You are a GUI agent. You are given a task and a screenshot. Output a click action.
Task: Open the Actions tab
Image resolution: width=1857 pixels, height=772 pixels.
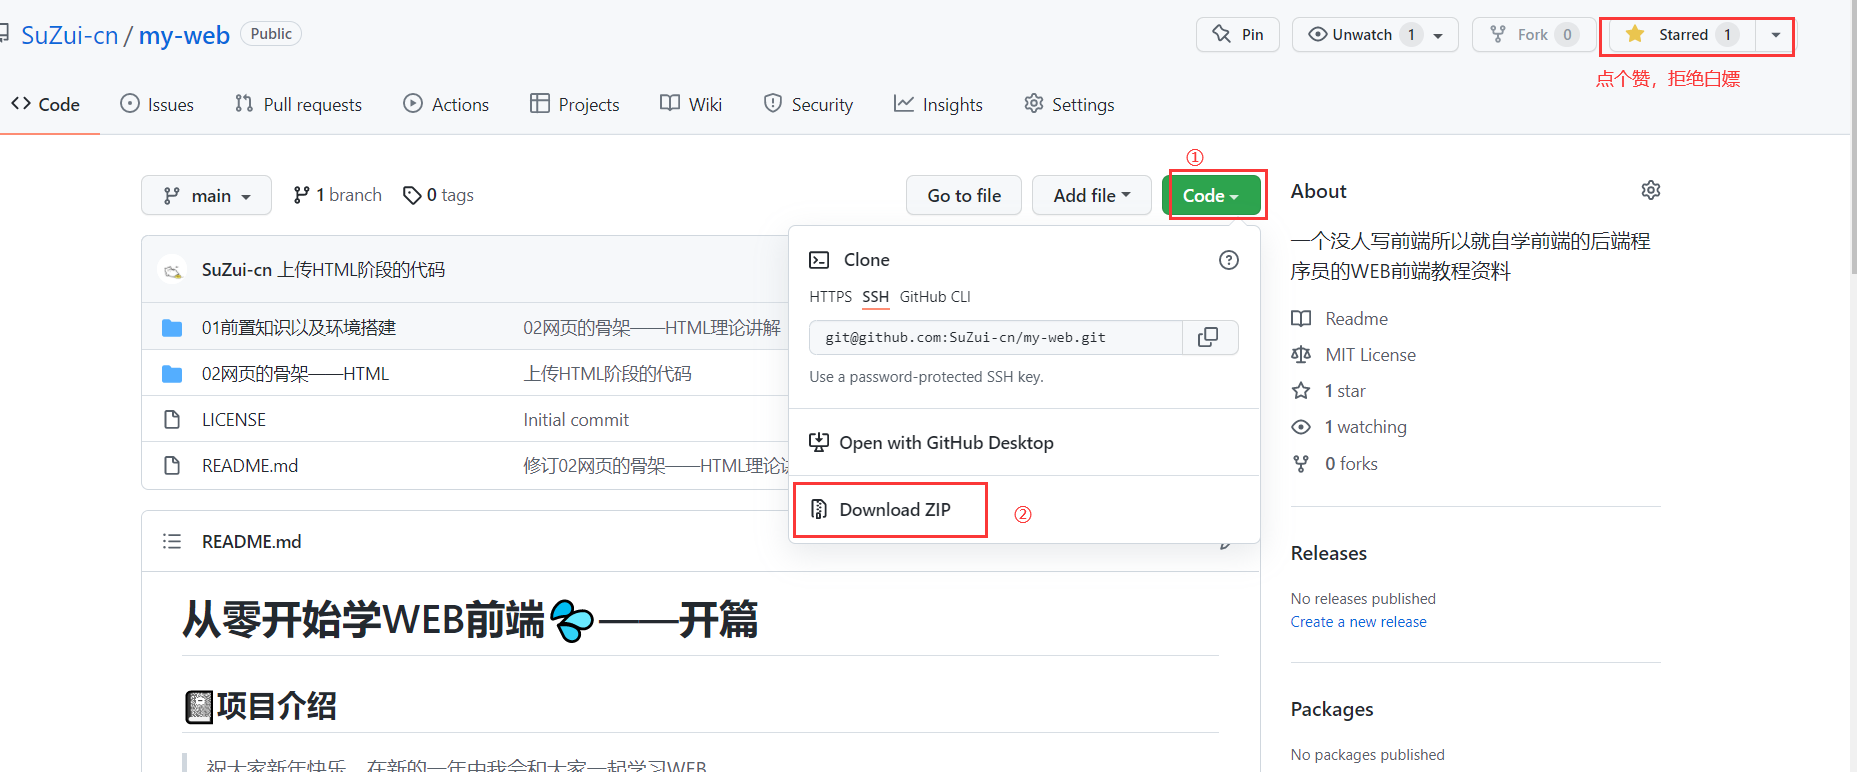coord(446,104)
